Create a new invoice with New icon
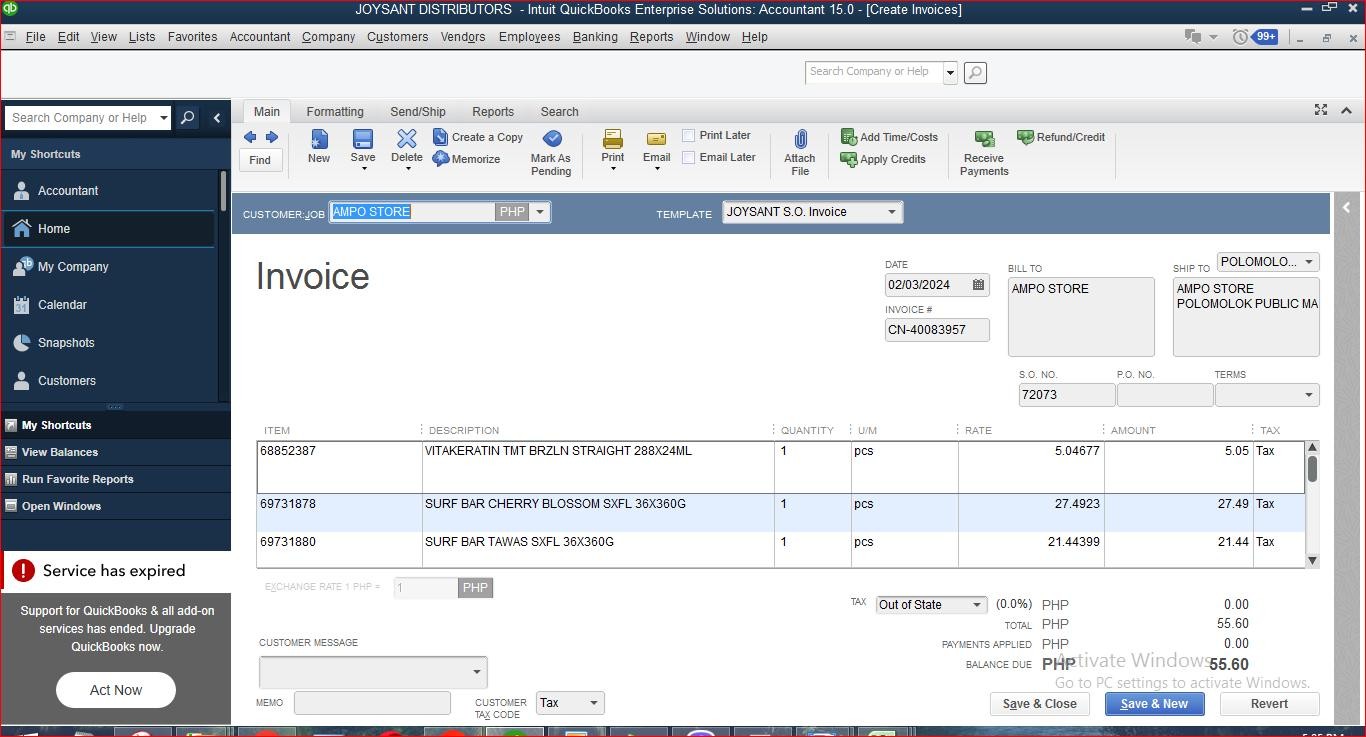Screen dimensions: 1366x737 coord(319,146)
